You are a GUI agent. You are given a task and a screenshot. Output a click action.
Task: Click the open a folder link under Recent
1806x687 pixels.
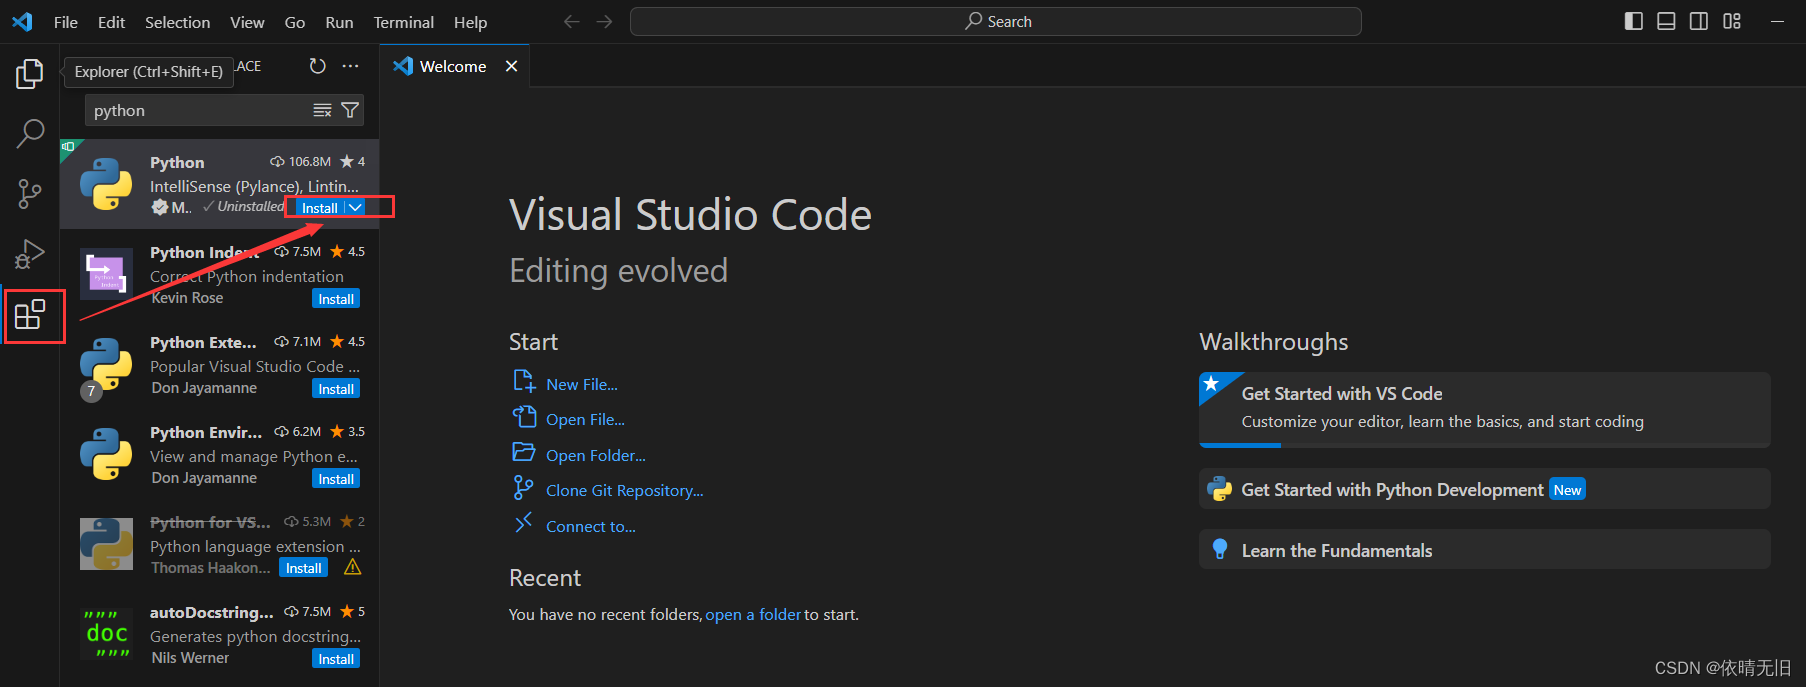(753, 615)
